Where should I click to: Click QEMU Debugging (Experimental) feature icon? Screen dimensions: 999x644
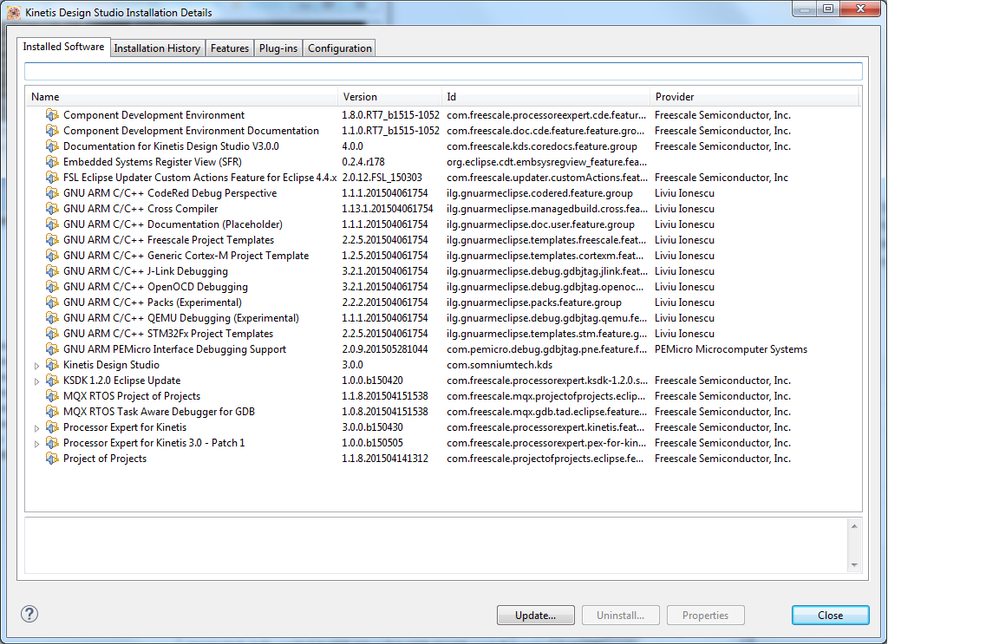point(52,318)
